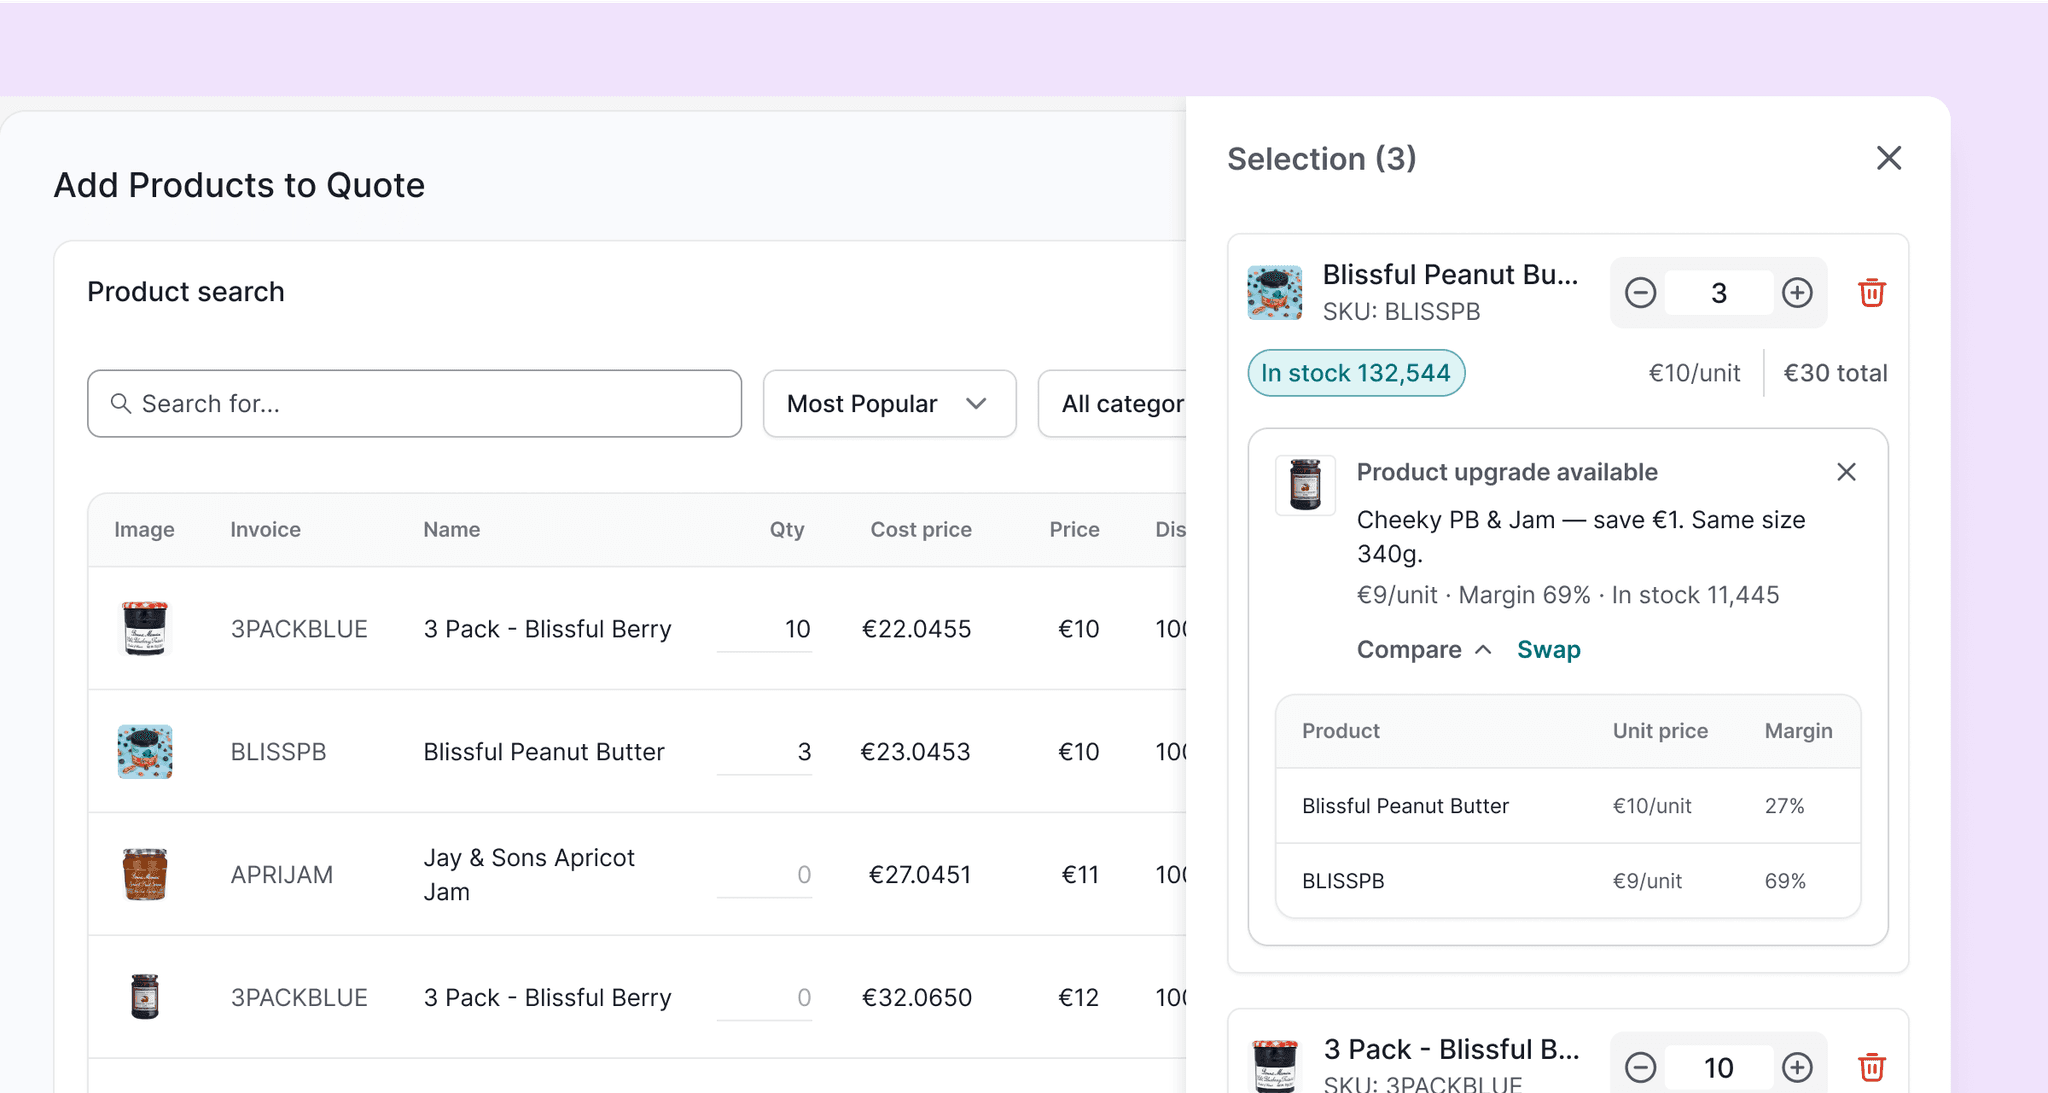Click the Qty column header
This screenshot has width=2048, height=1093.
tap(787, 530)
